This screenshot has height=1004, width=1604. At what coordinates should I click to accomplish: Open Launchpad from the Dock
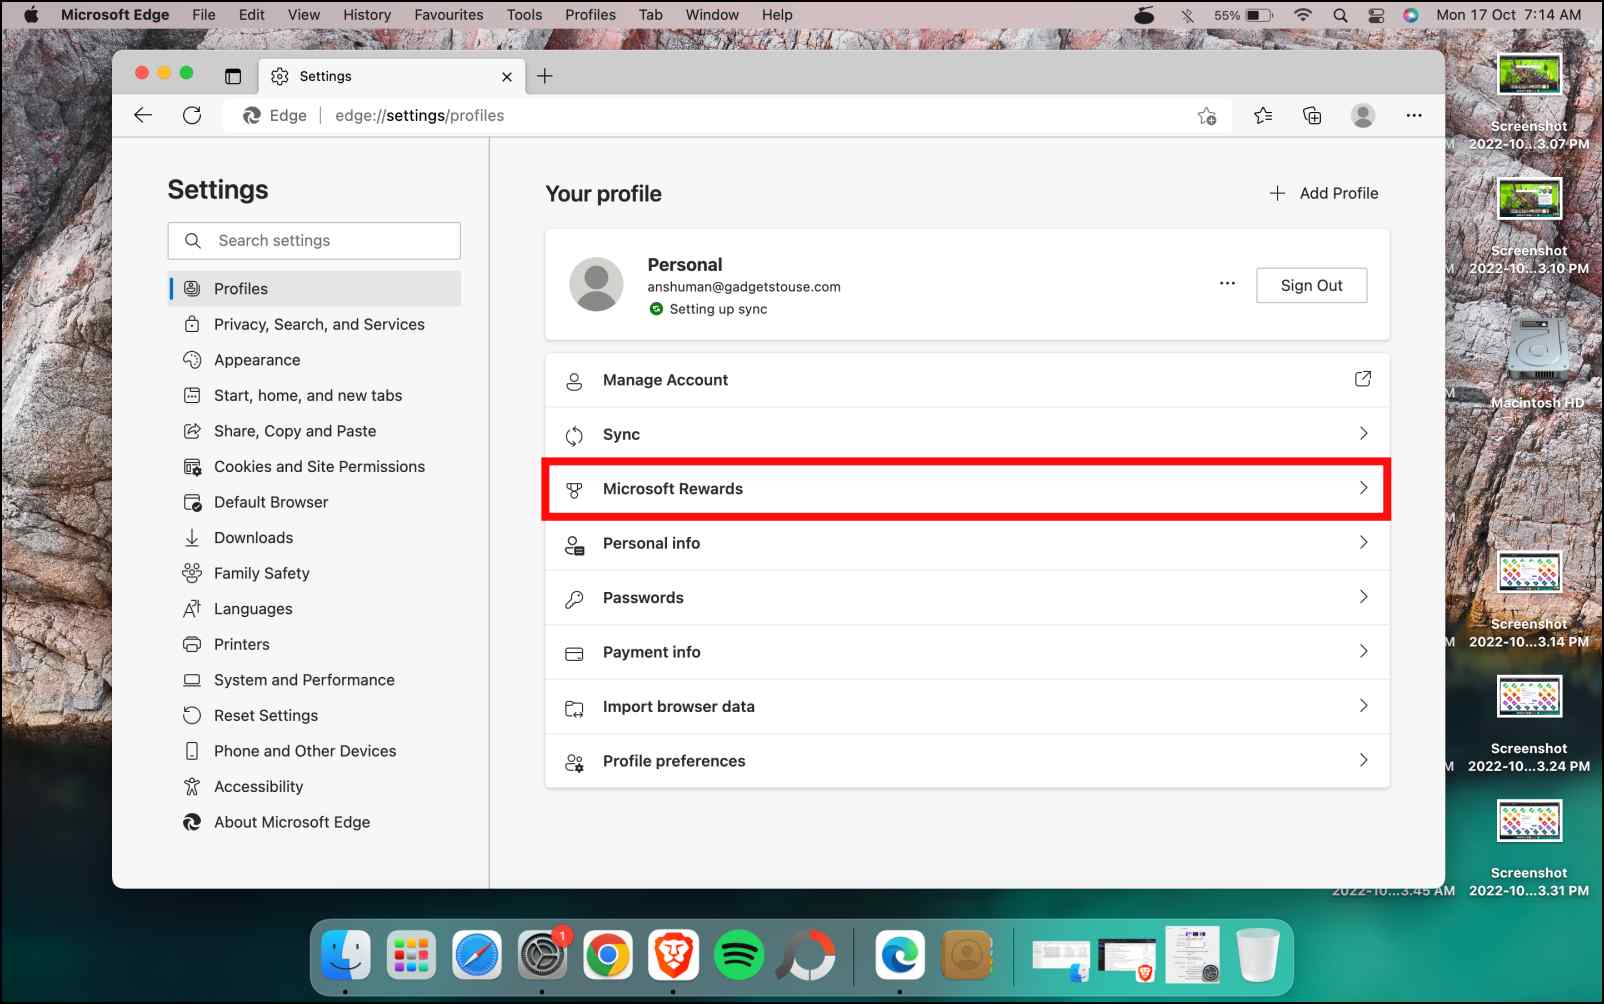click(x=411, y=955)
